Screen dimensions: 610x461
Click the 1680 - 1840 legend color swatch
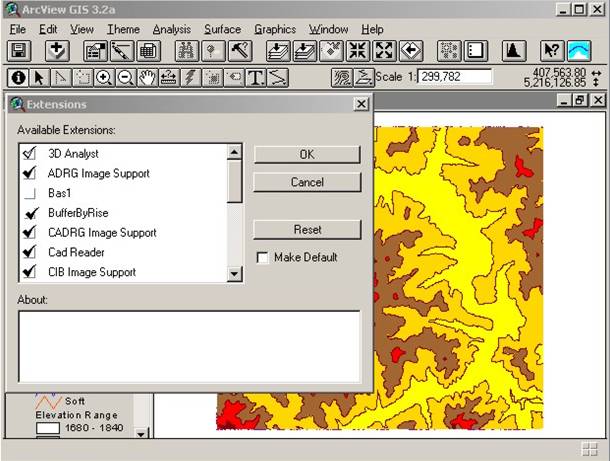(48, 428)
